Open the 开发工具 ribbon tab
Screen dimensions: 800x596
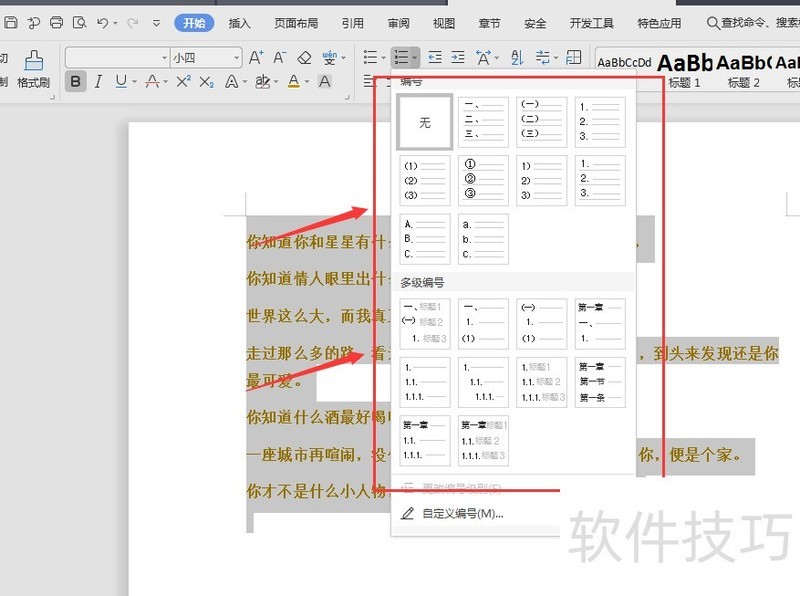point(592,23)
